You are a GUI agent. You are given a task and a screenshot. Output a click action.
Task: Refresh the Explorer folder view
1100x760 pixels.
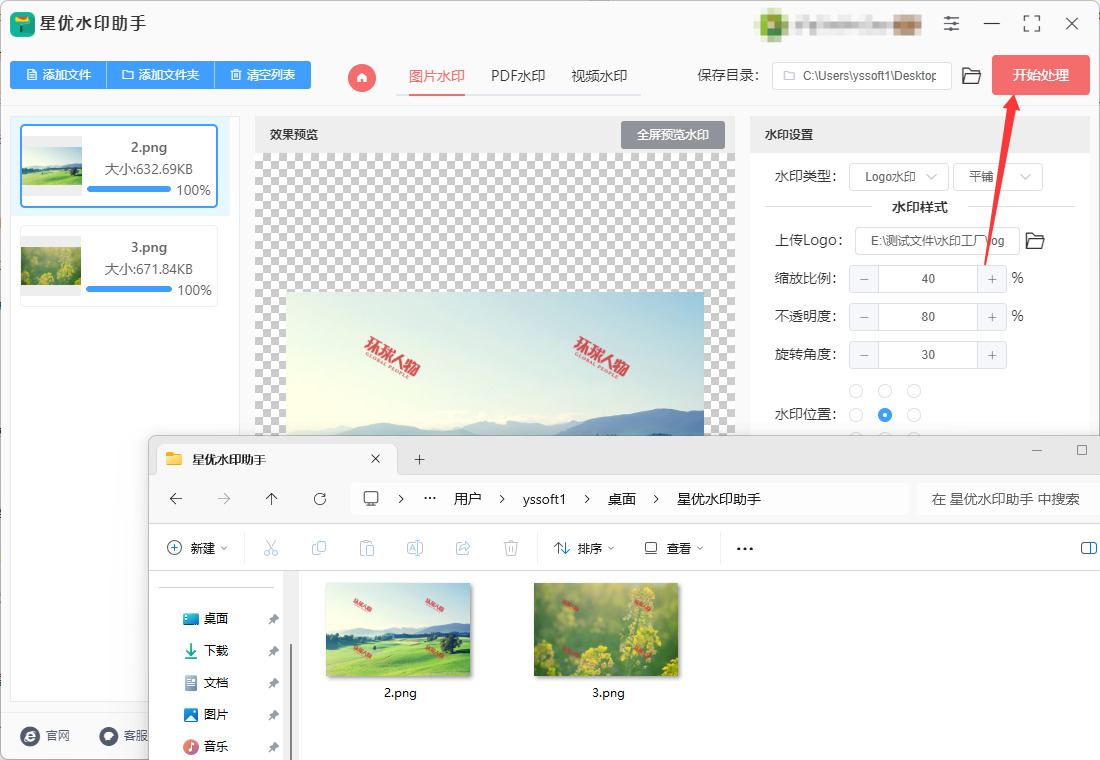320,499
